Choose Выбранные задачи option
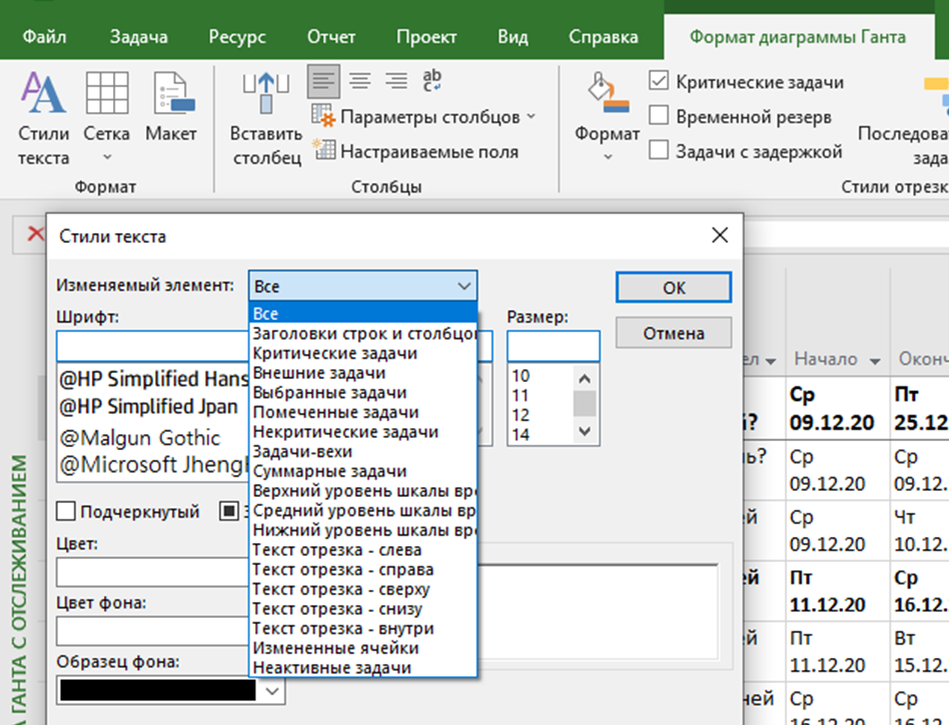Image resolution: width=949 pixels, height=725 pixels. coord(363,392)
